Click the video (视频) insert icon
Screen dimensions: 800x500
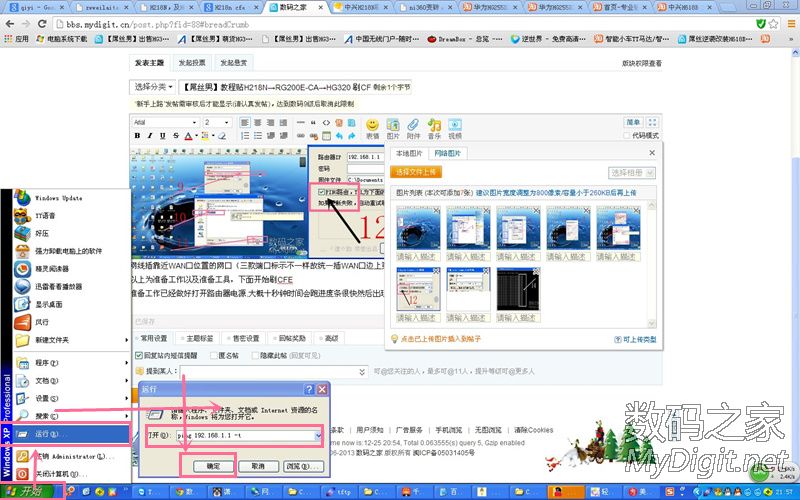pyautogui.click(x=455, y=125)
